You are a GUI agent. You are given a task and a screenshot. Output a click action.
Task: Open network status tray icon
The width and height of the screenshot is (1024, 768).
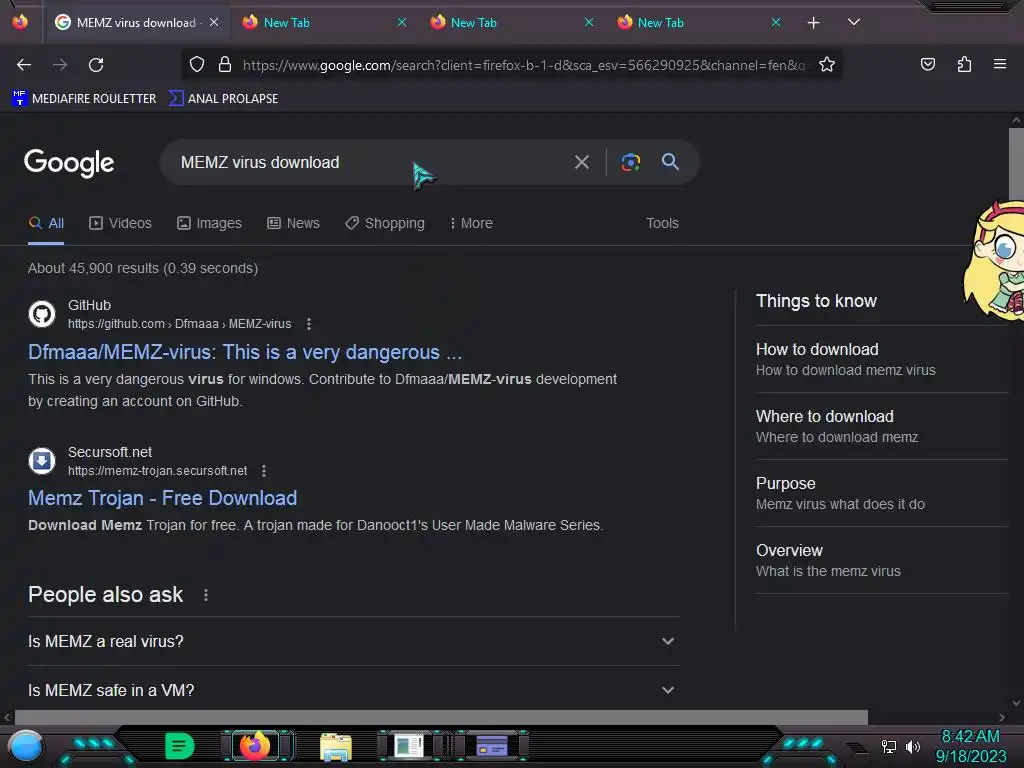889,746
